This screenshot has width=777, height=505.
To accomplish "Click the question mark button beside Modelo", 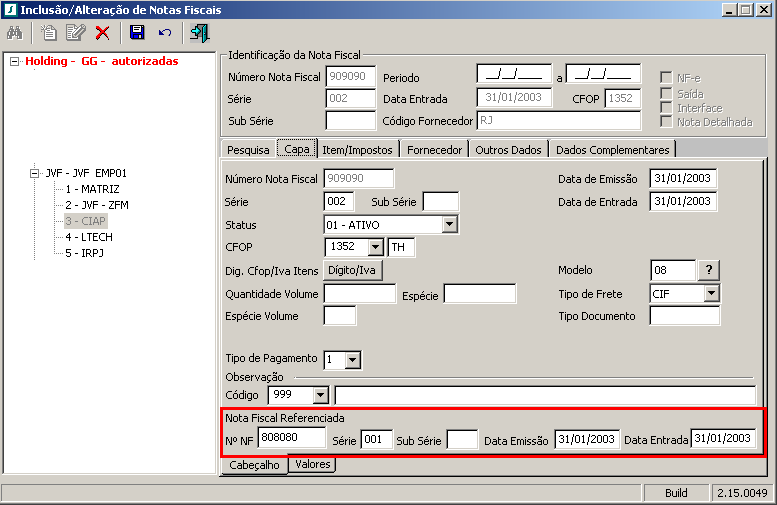I will point(708,270).
